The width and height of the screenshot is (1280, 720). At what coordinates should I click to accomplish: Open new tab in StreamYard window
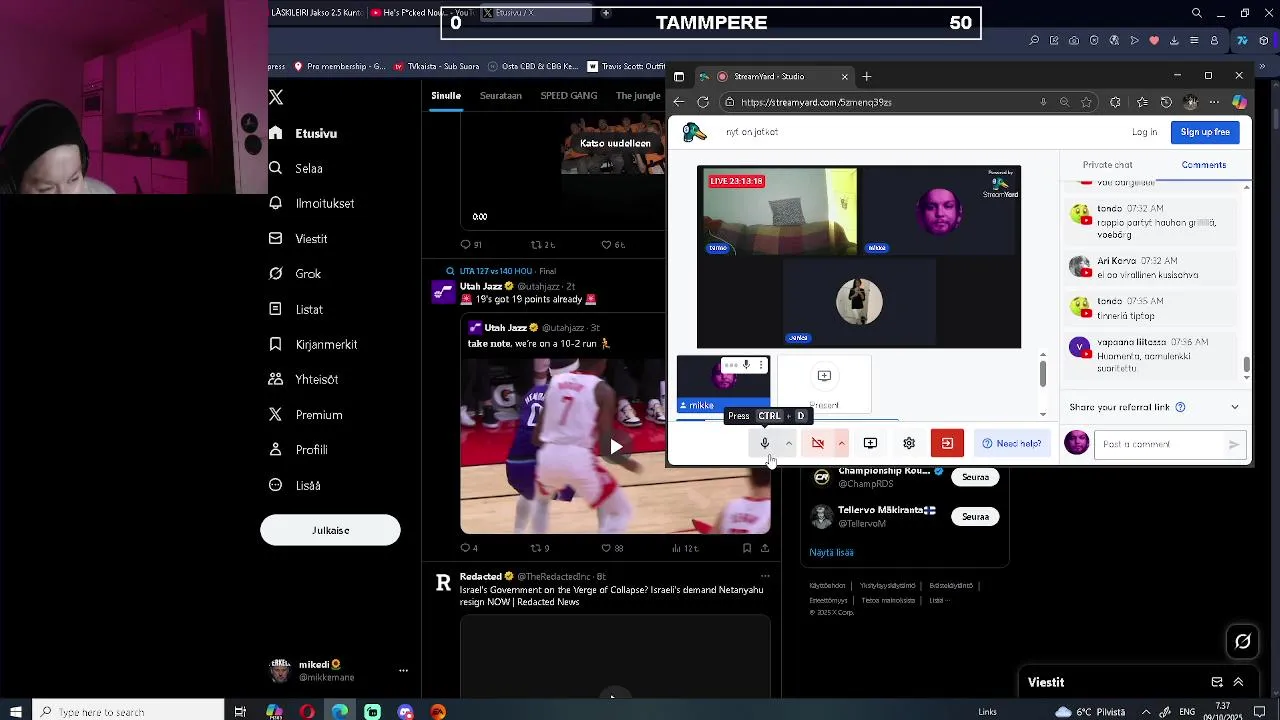pyautogui.click(x=867, y=76)
